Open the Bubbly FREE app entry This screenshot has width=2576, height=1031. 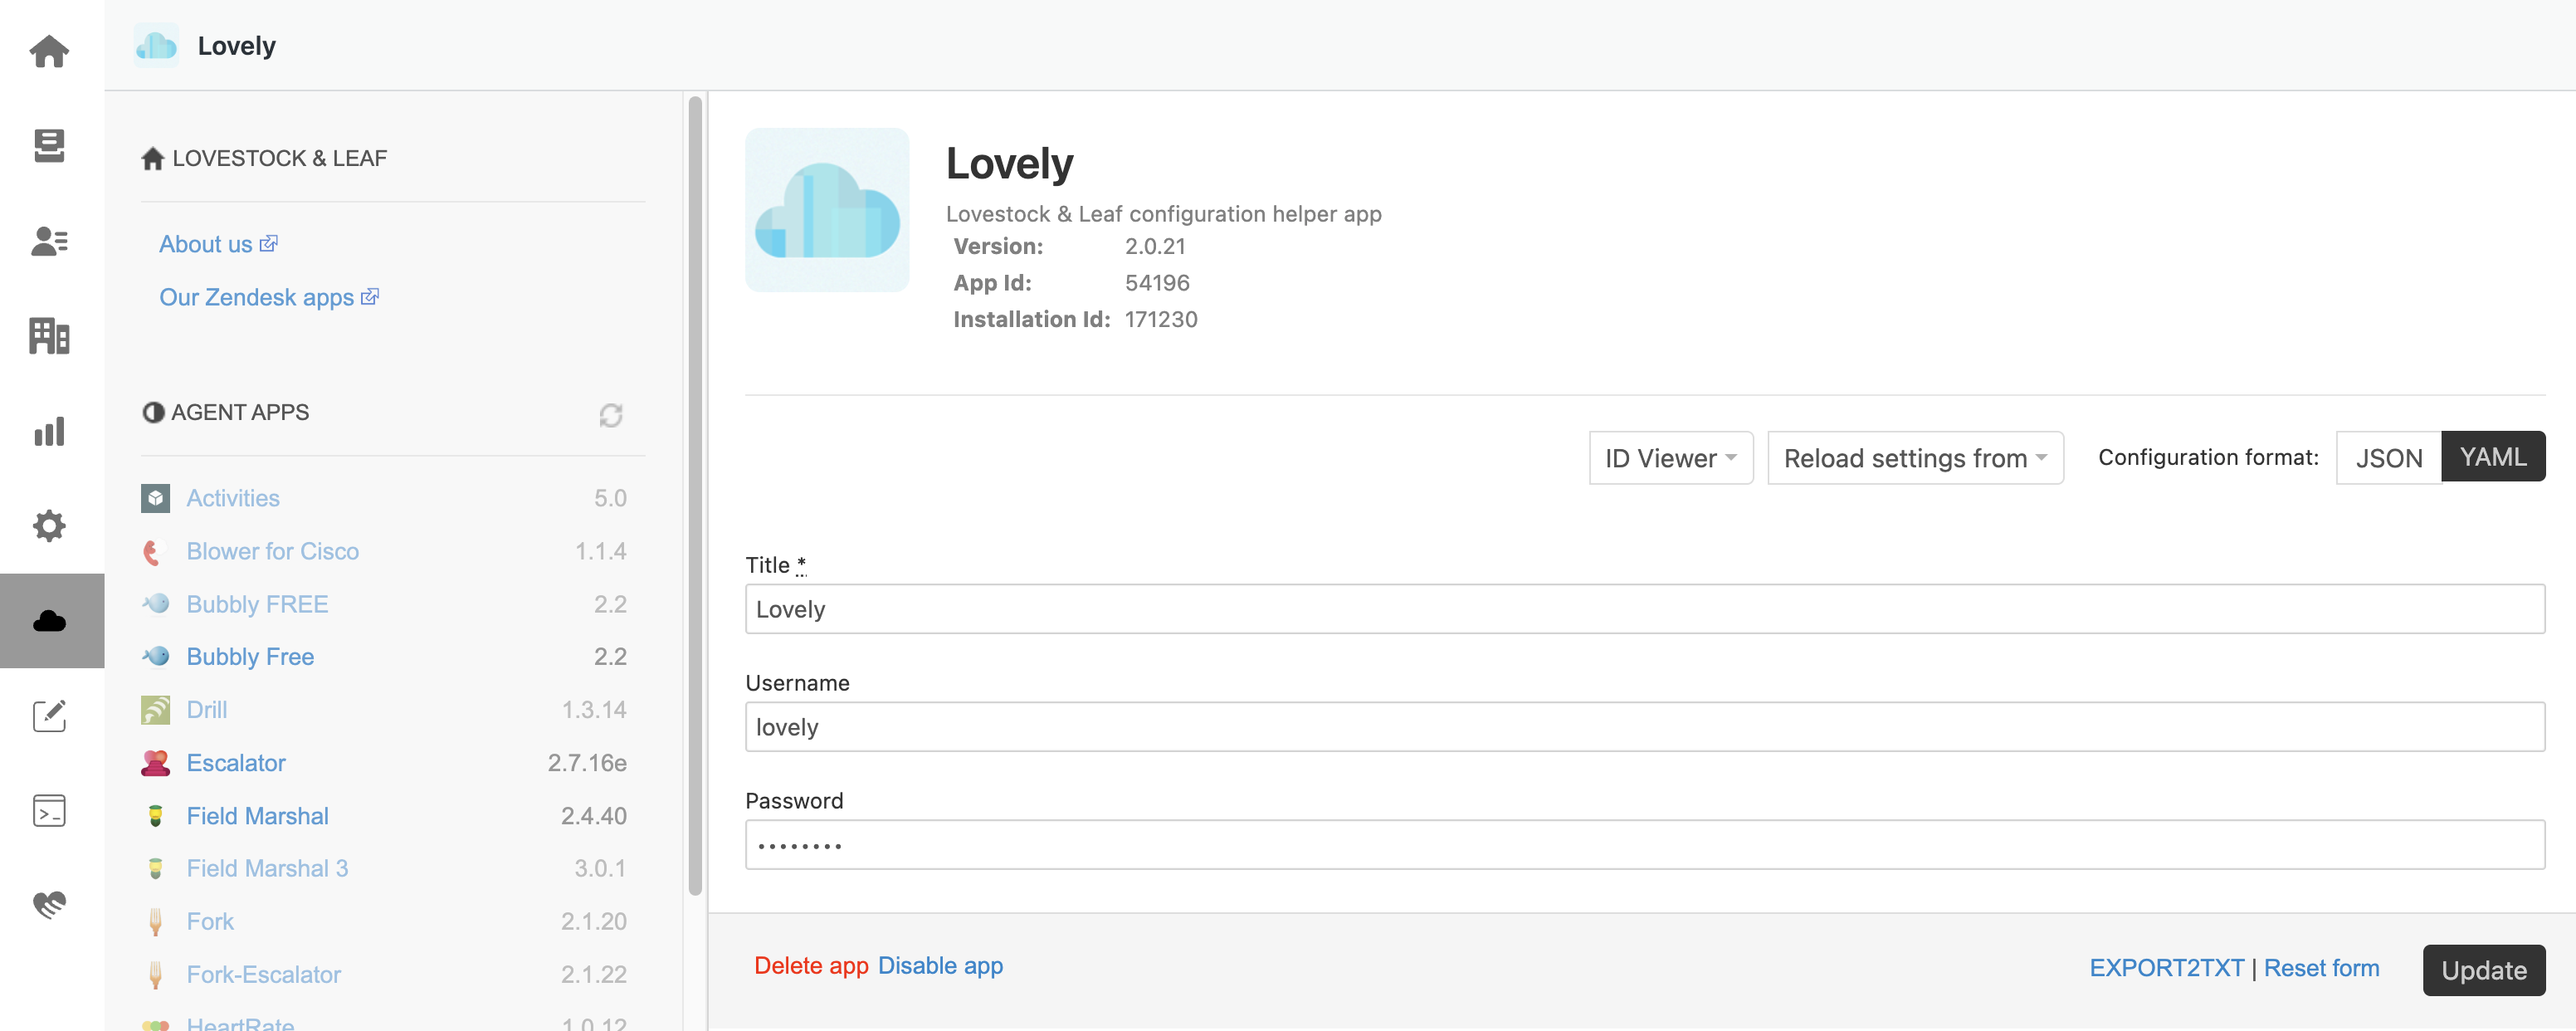257,604
